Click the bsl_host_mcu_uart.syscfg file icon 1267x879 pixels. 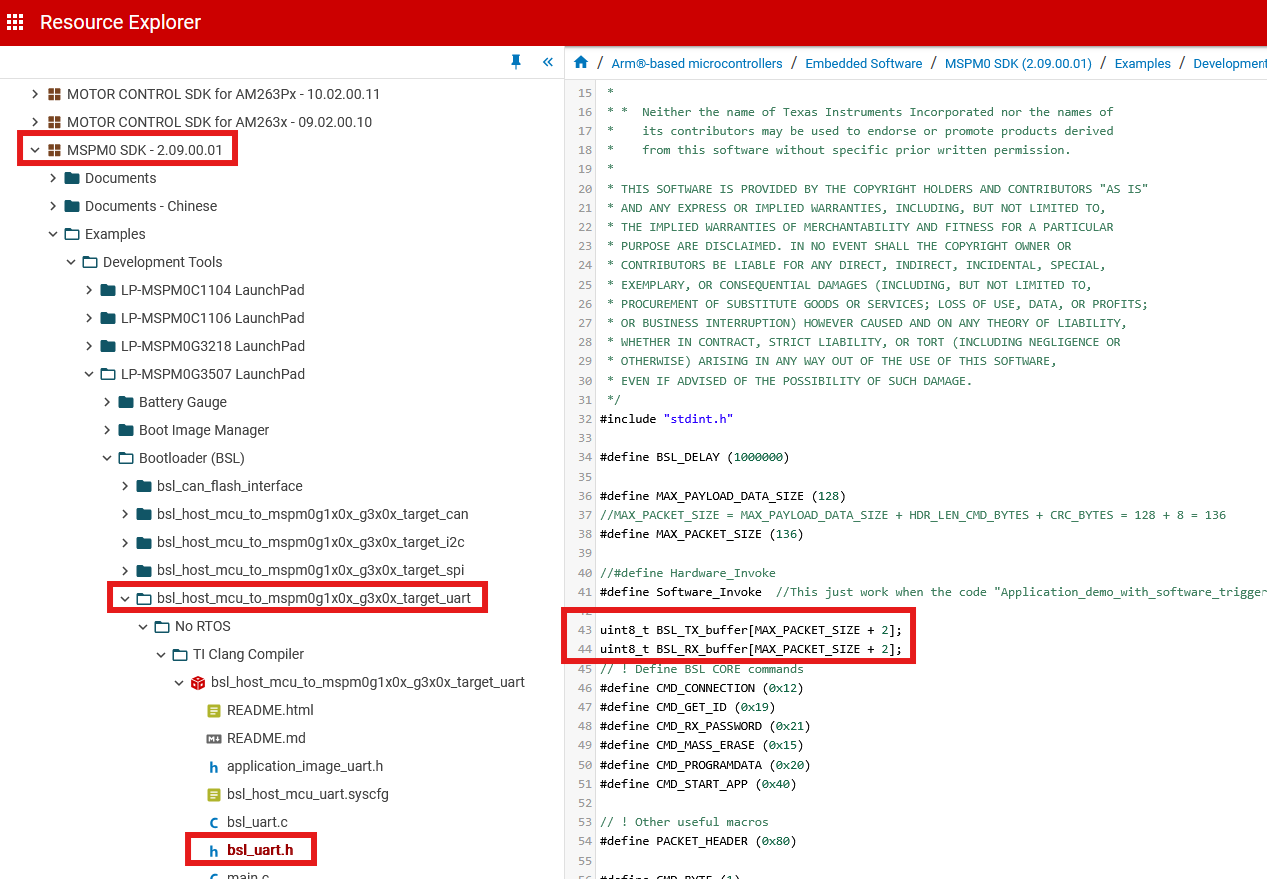[x=214, y=794]
